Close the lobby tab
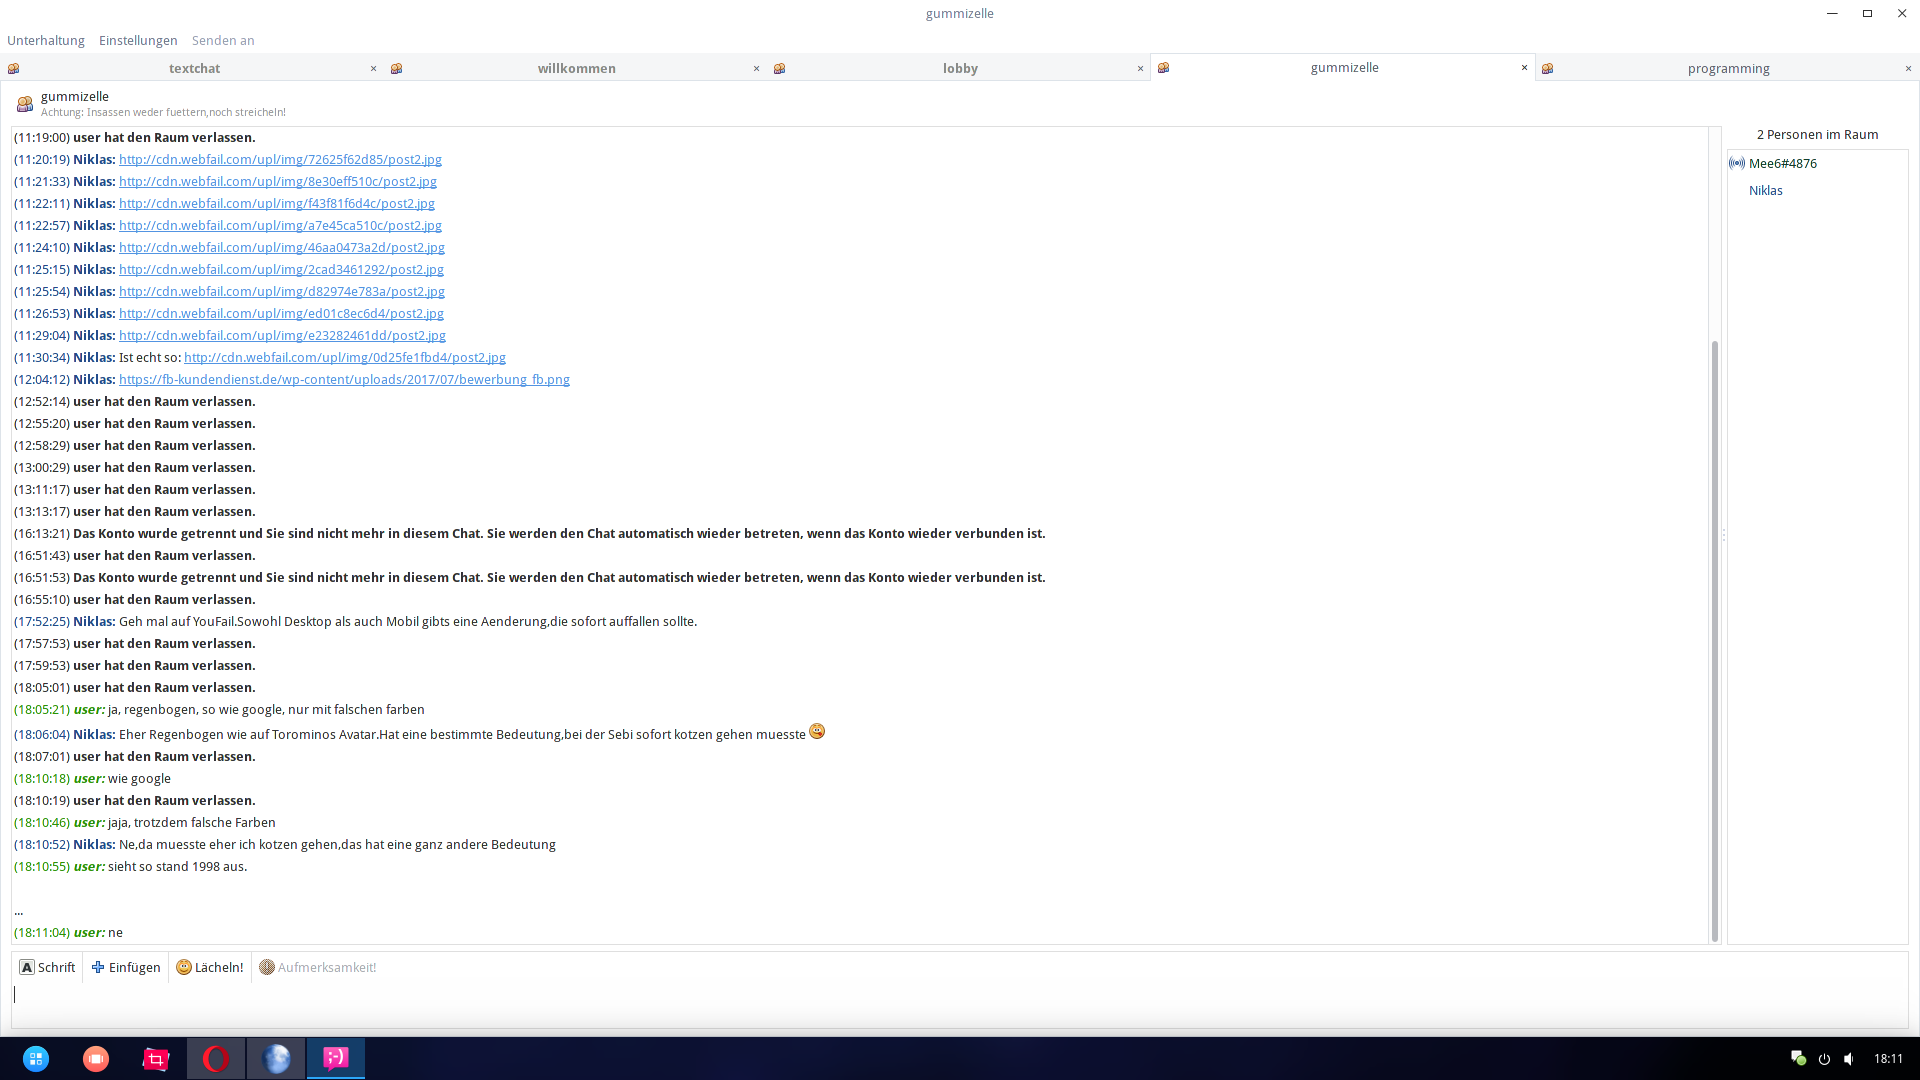 tap(1140, 68)
